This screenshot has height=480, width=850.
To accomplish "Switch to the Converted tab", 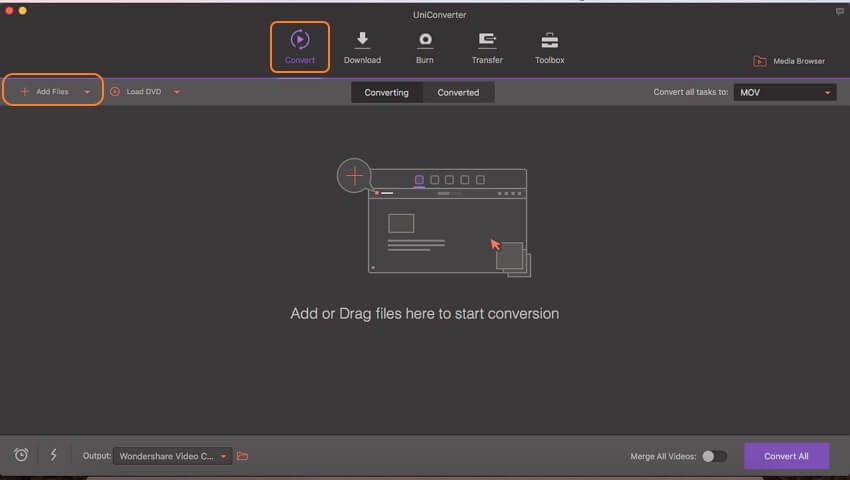I will [458, 92].
